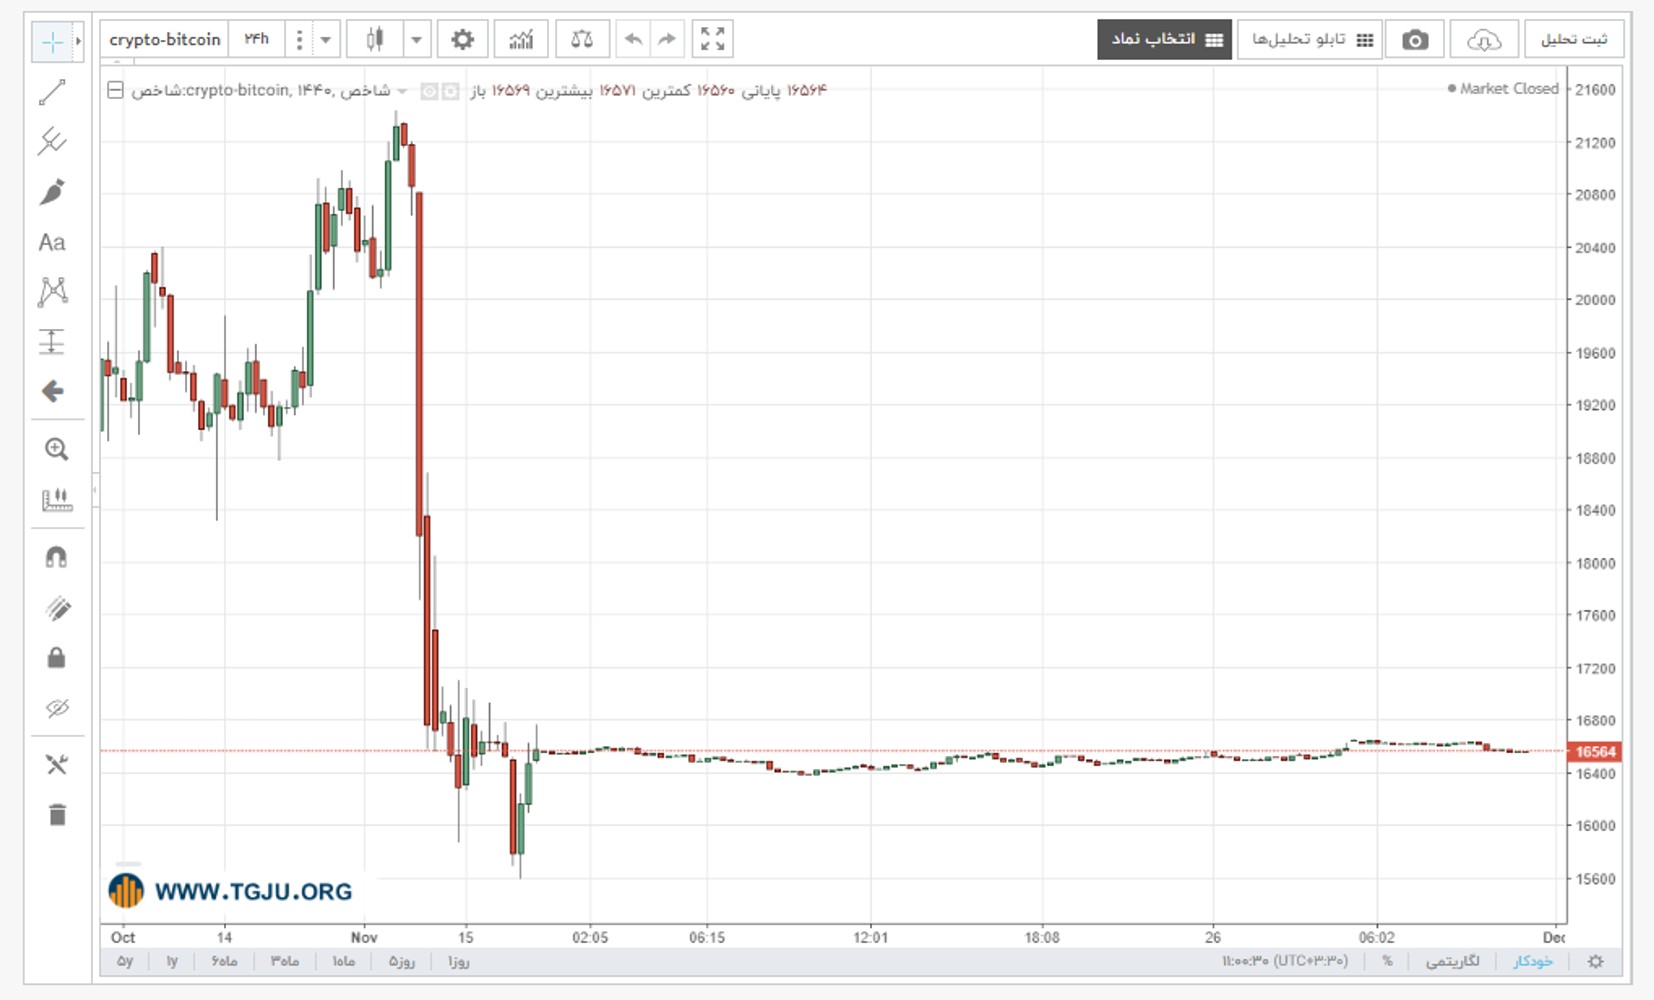The height and width of the screenshot is (1000, 1654).
Task: Enter fullscreen chart mode
Action: coord(712,39)
